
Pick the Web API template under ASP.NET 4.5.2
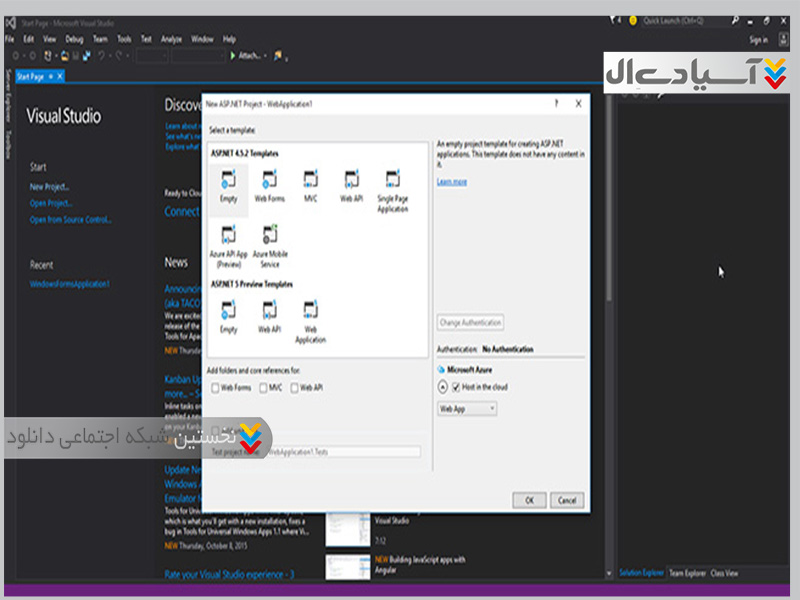pos(351,181)
